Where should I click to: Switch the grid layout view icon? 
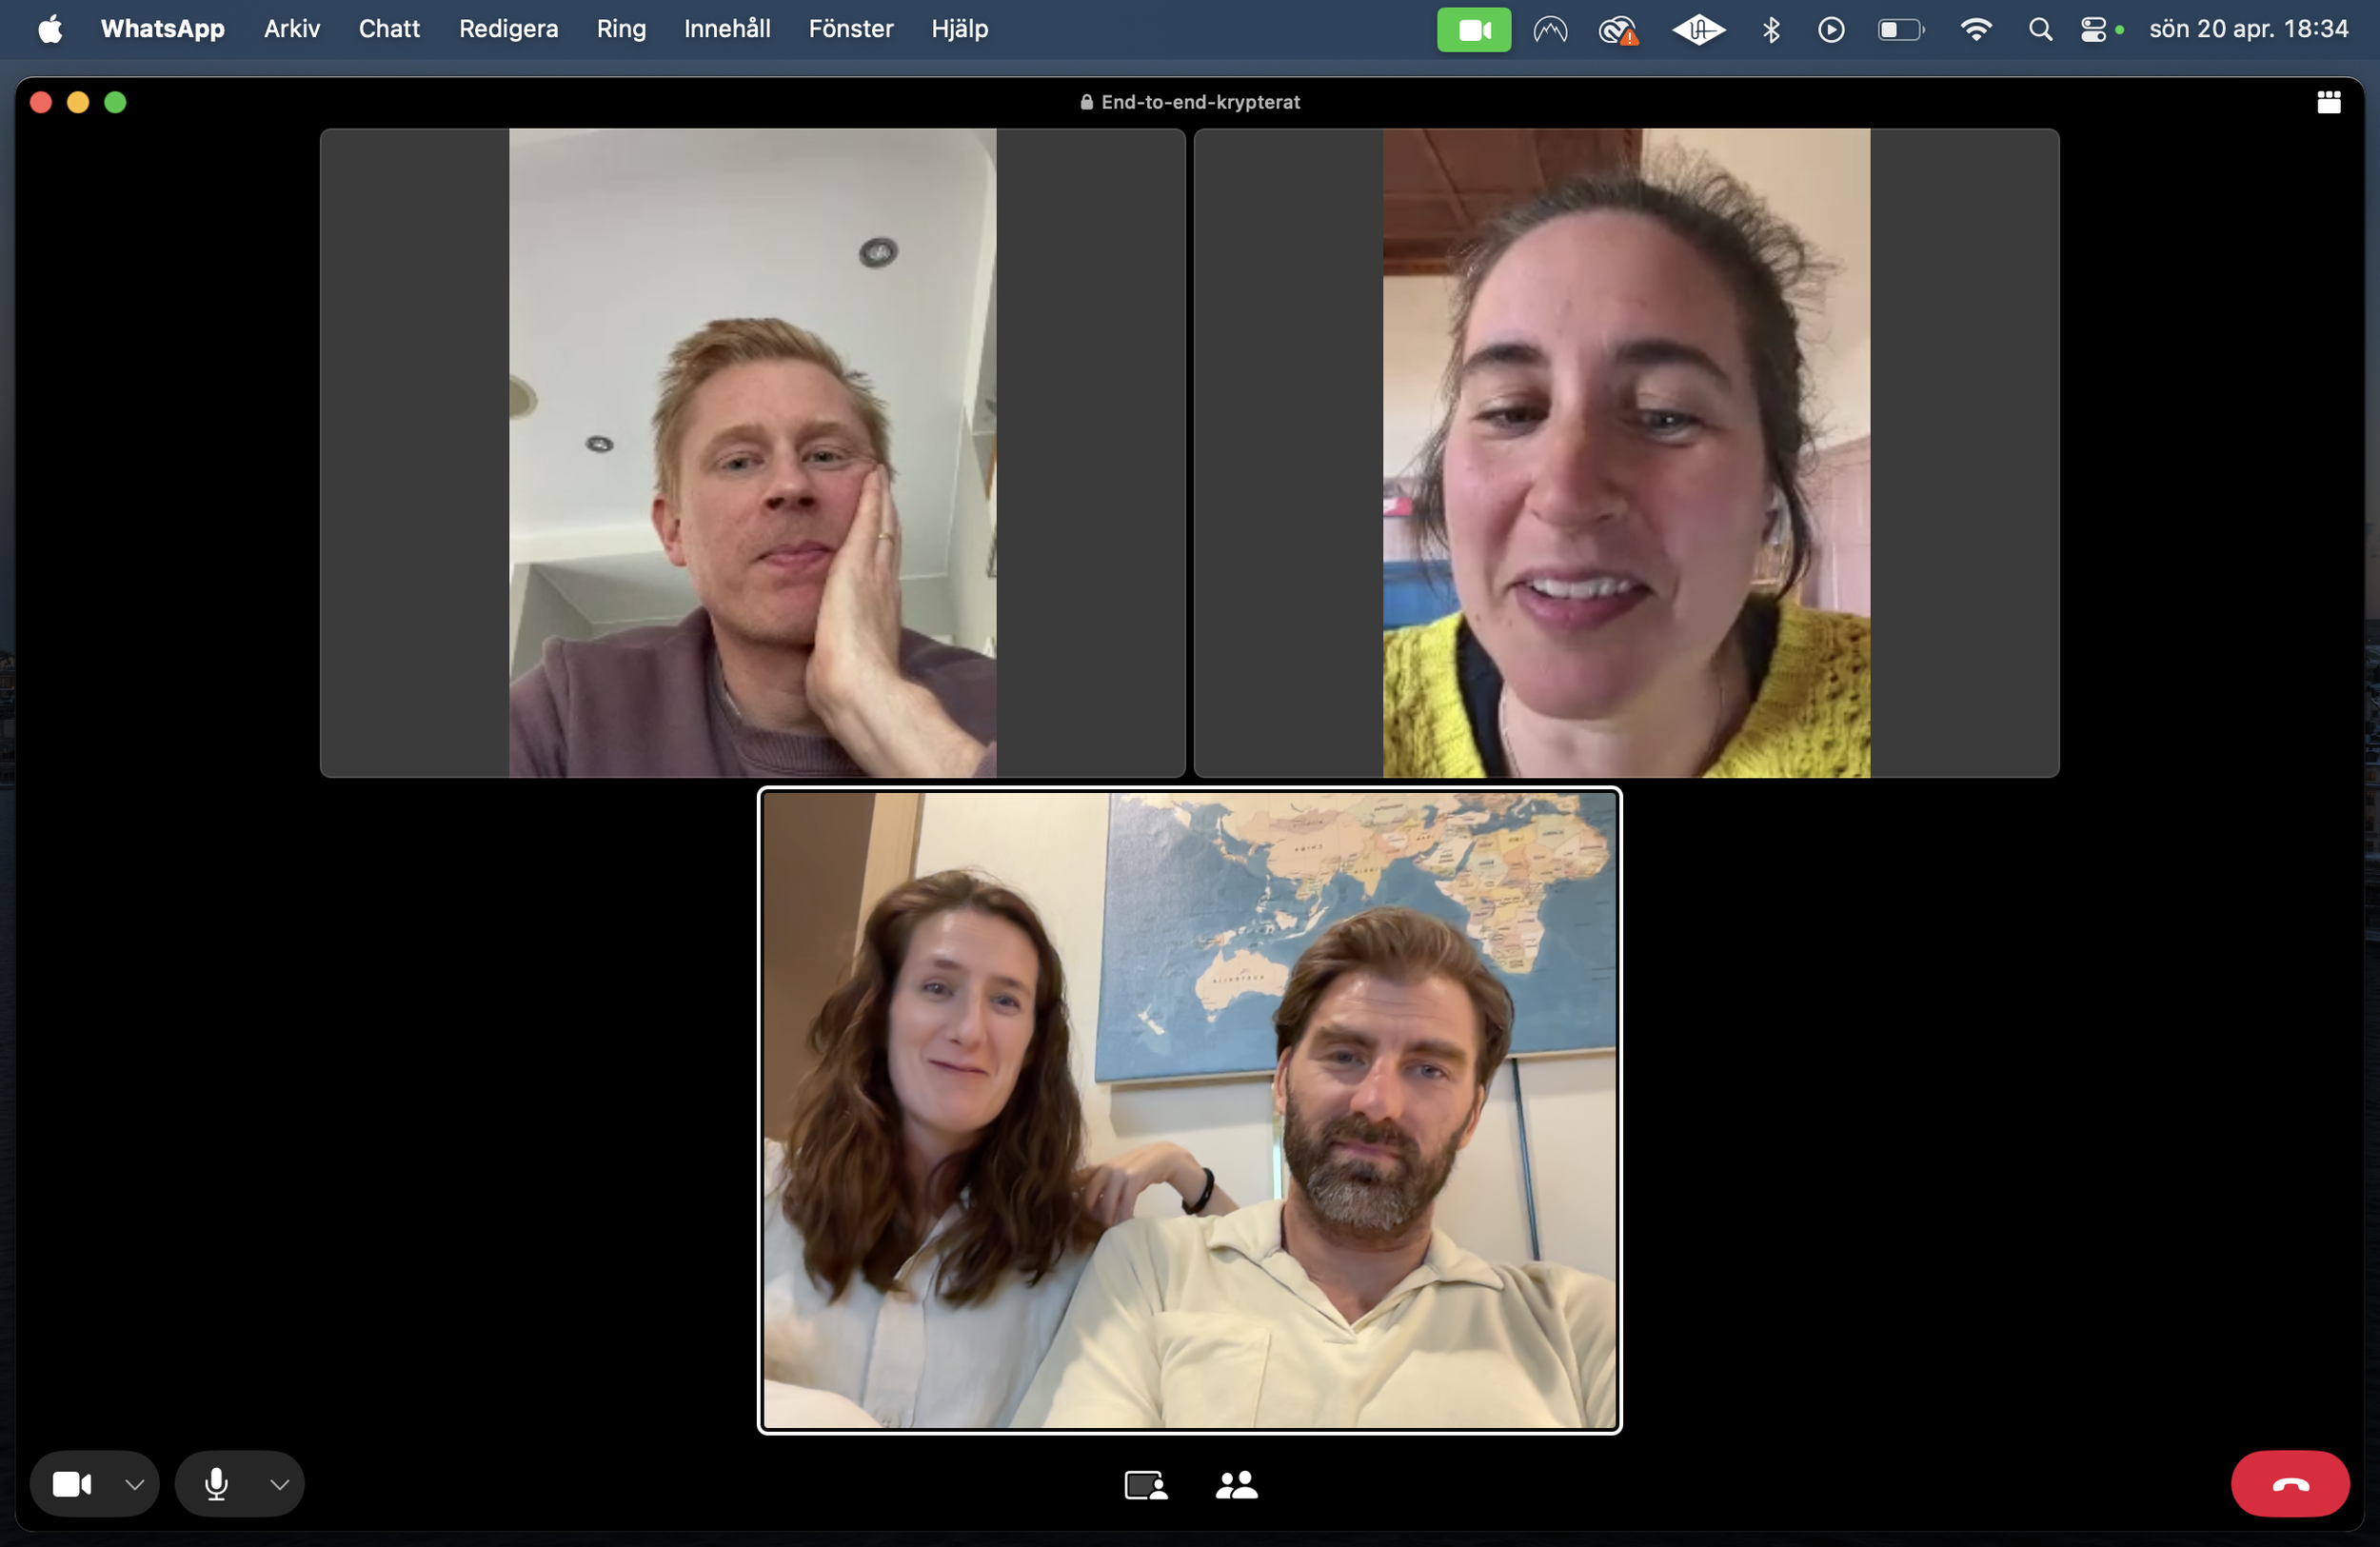point(2329,102)
